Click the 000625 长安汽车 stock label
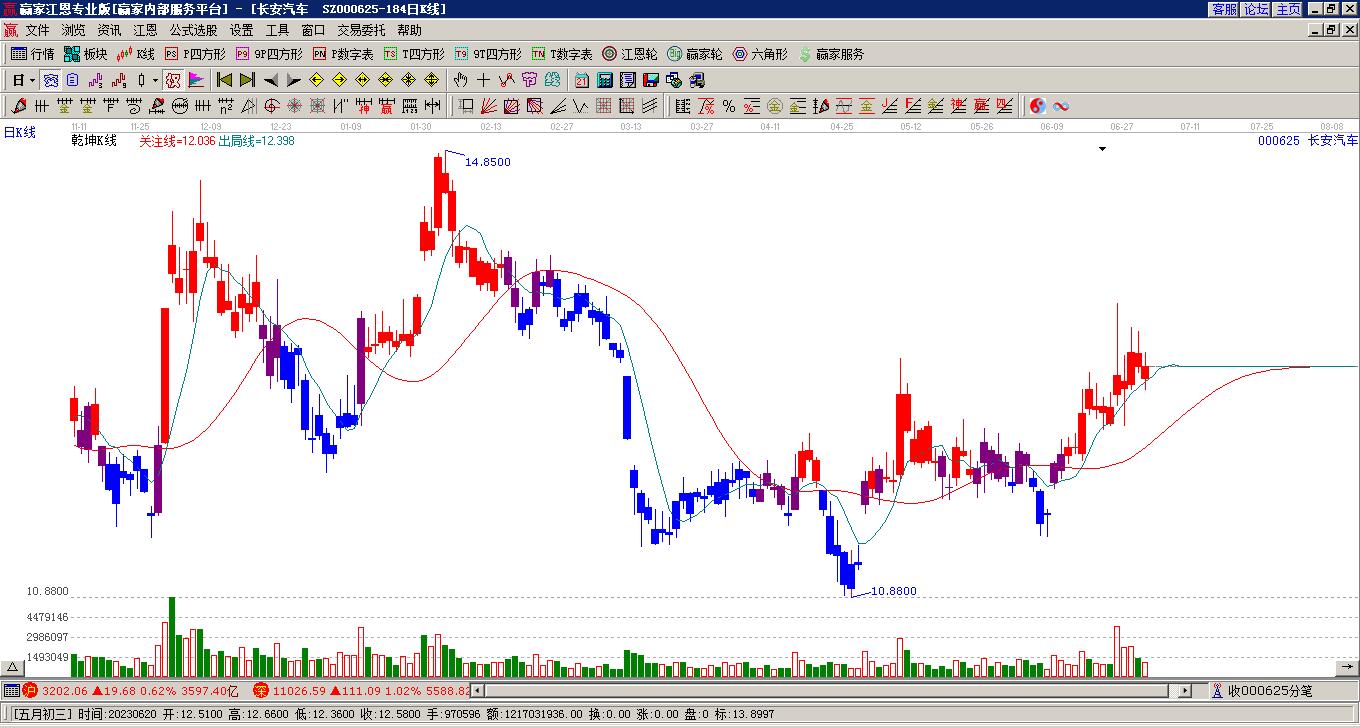This screenshot has height=728, width=1360. pos(1308,141)
